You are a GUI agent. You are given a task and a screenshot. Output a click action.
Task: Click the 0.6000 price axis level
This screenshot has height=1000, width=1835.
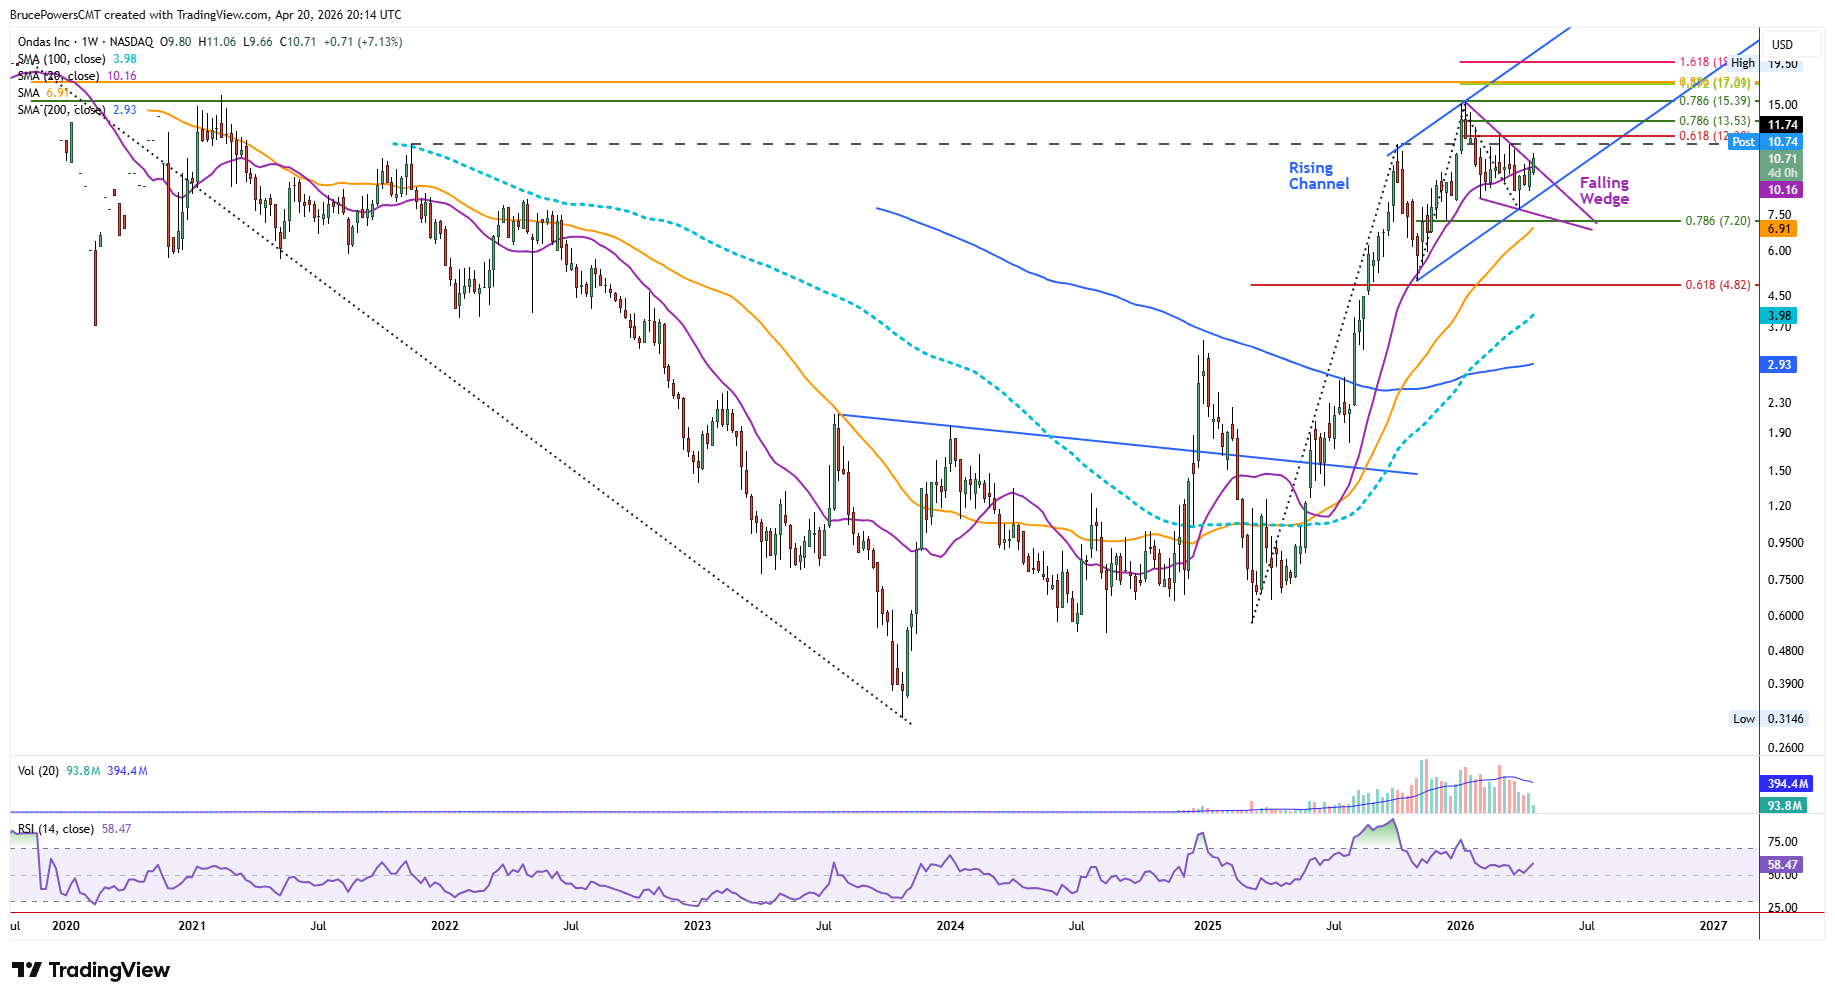pos(1786,616)
